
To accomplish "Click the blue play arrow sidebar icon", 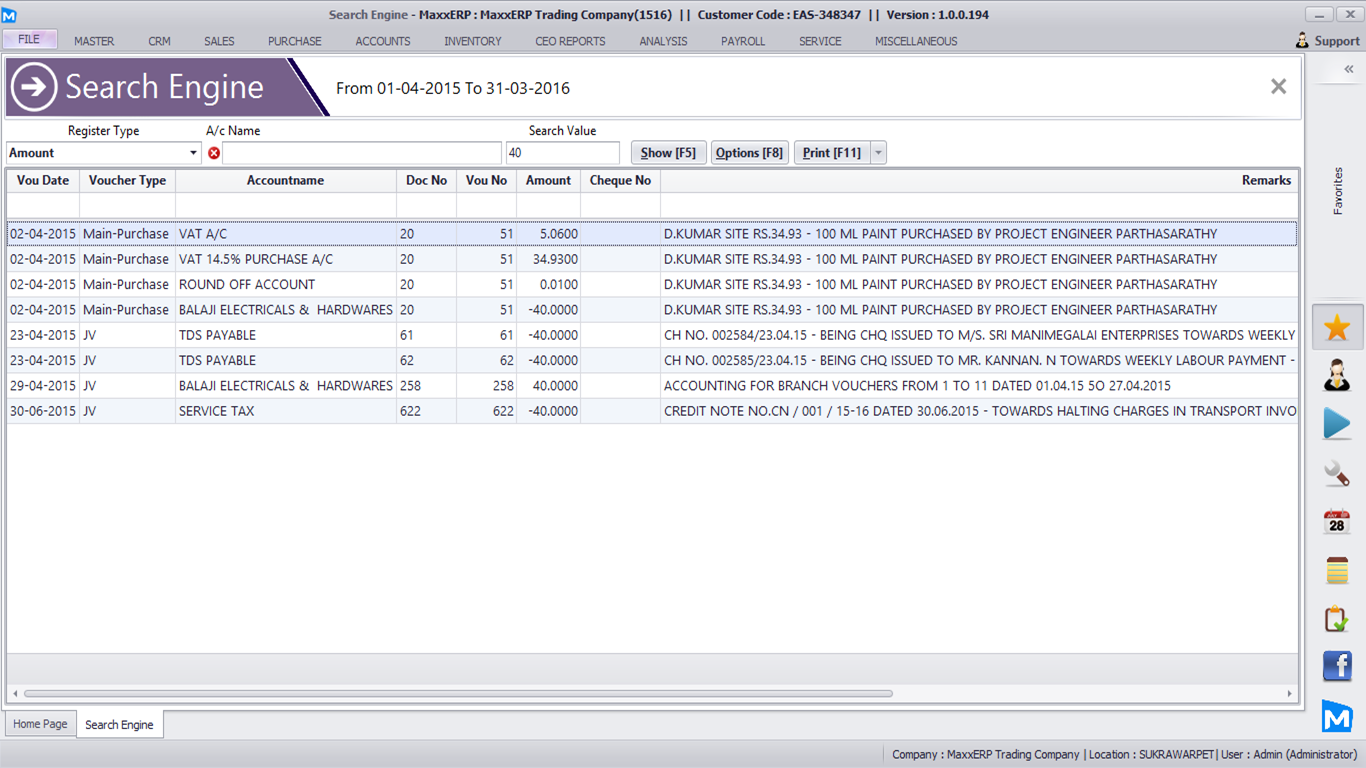I will tap(1337, 424).
